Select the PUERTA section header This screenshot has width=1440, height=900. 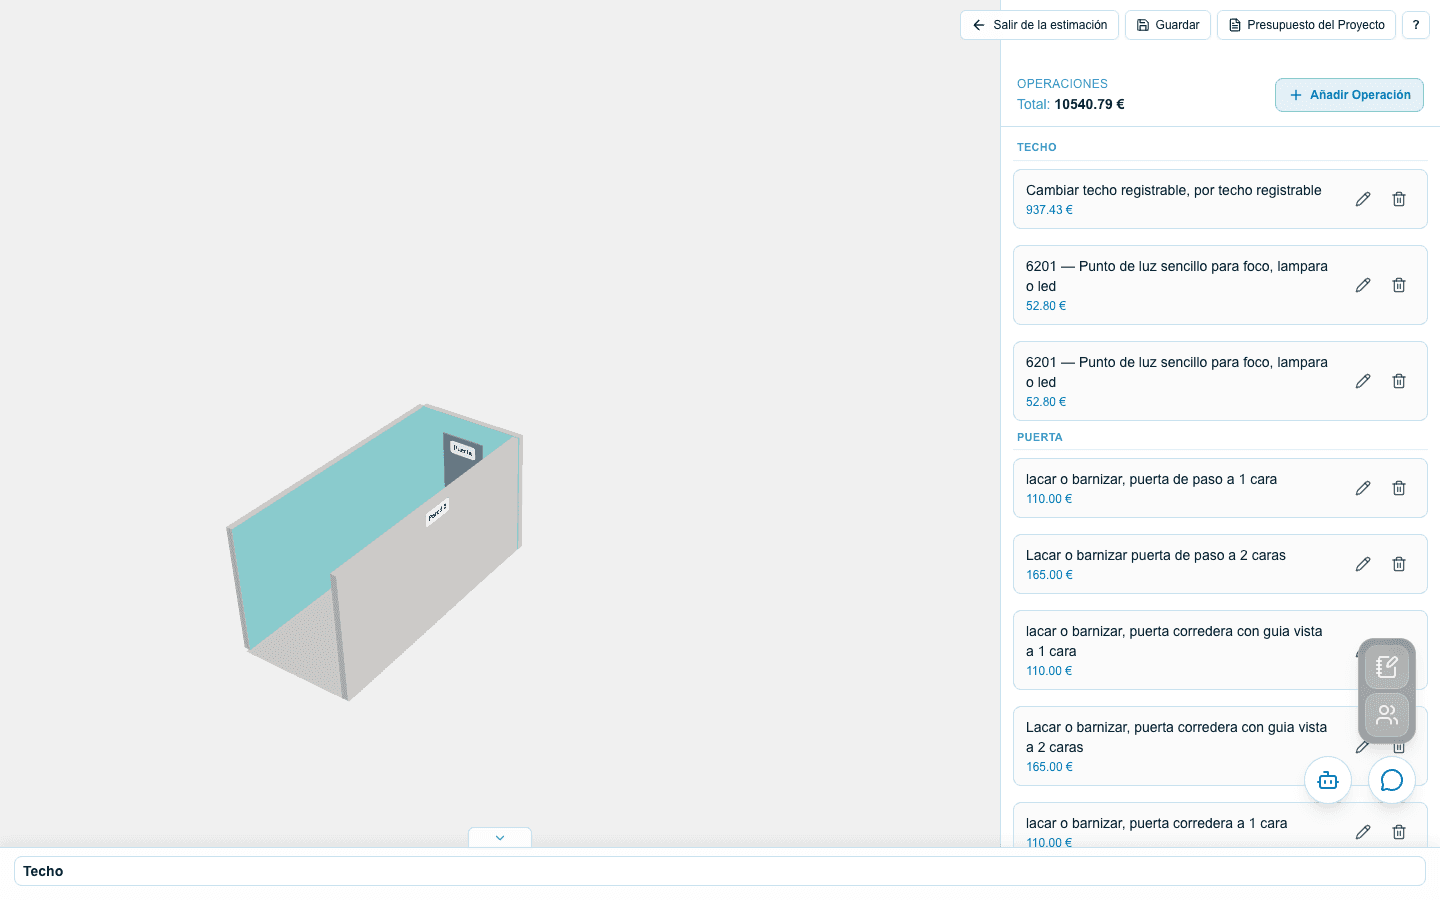coord(1040,437)
